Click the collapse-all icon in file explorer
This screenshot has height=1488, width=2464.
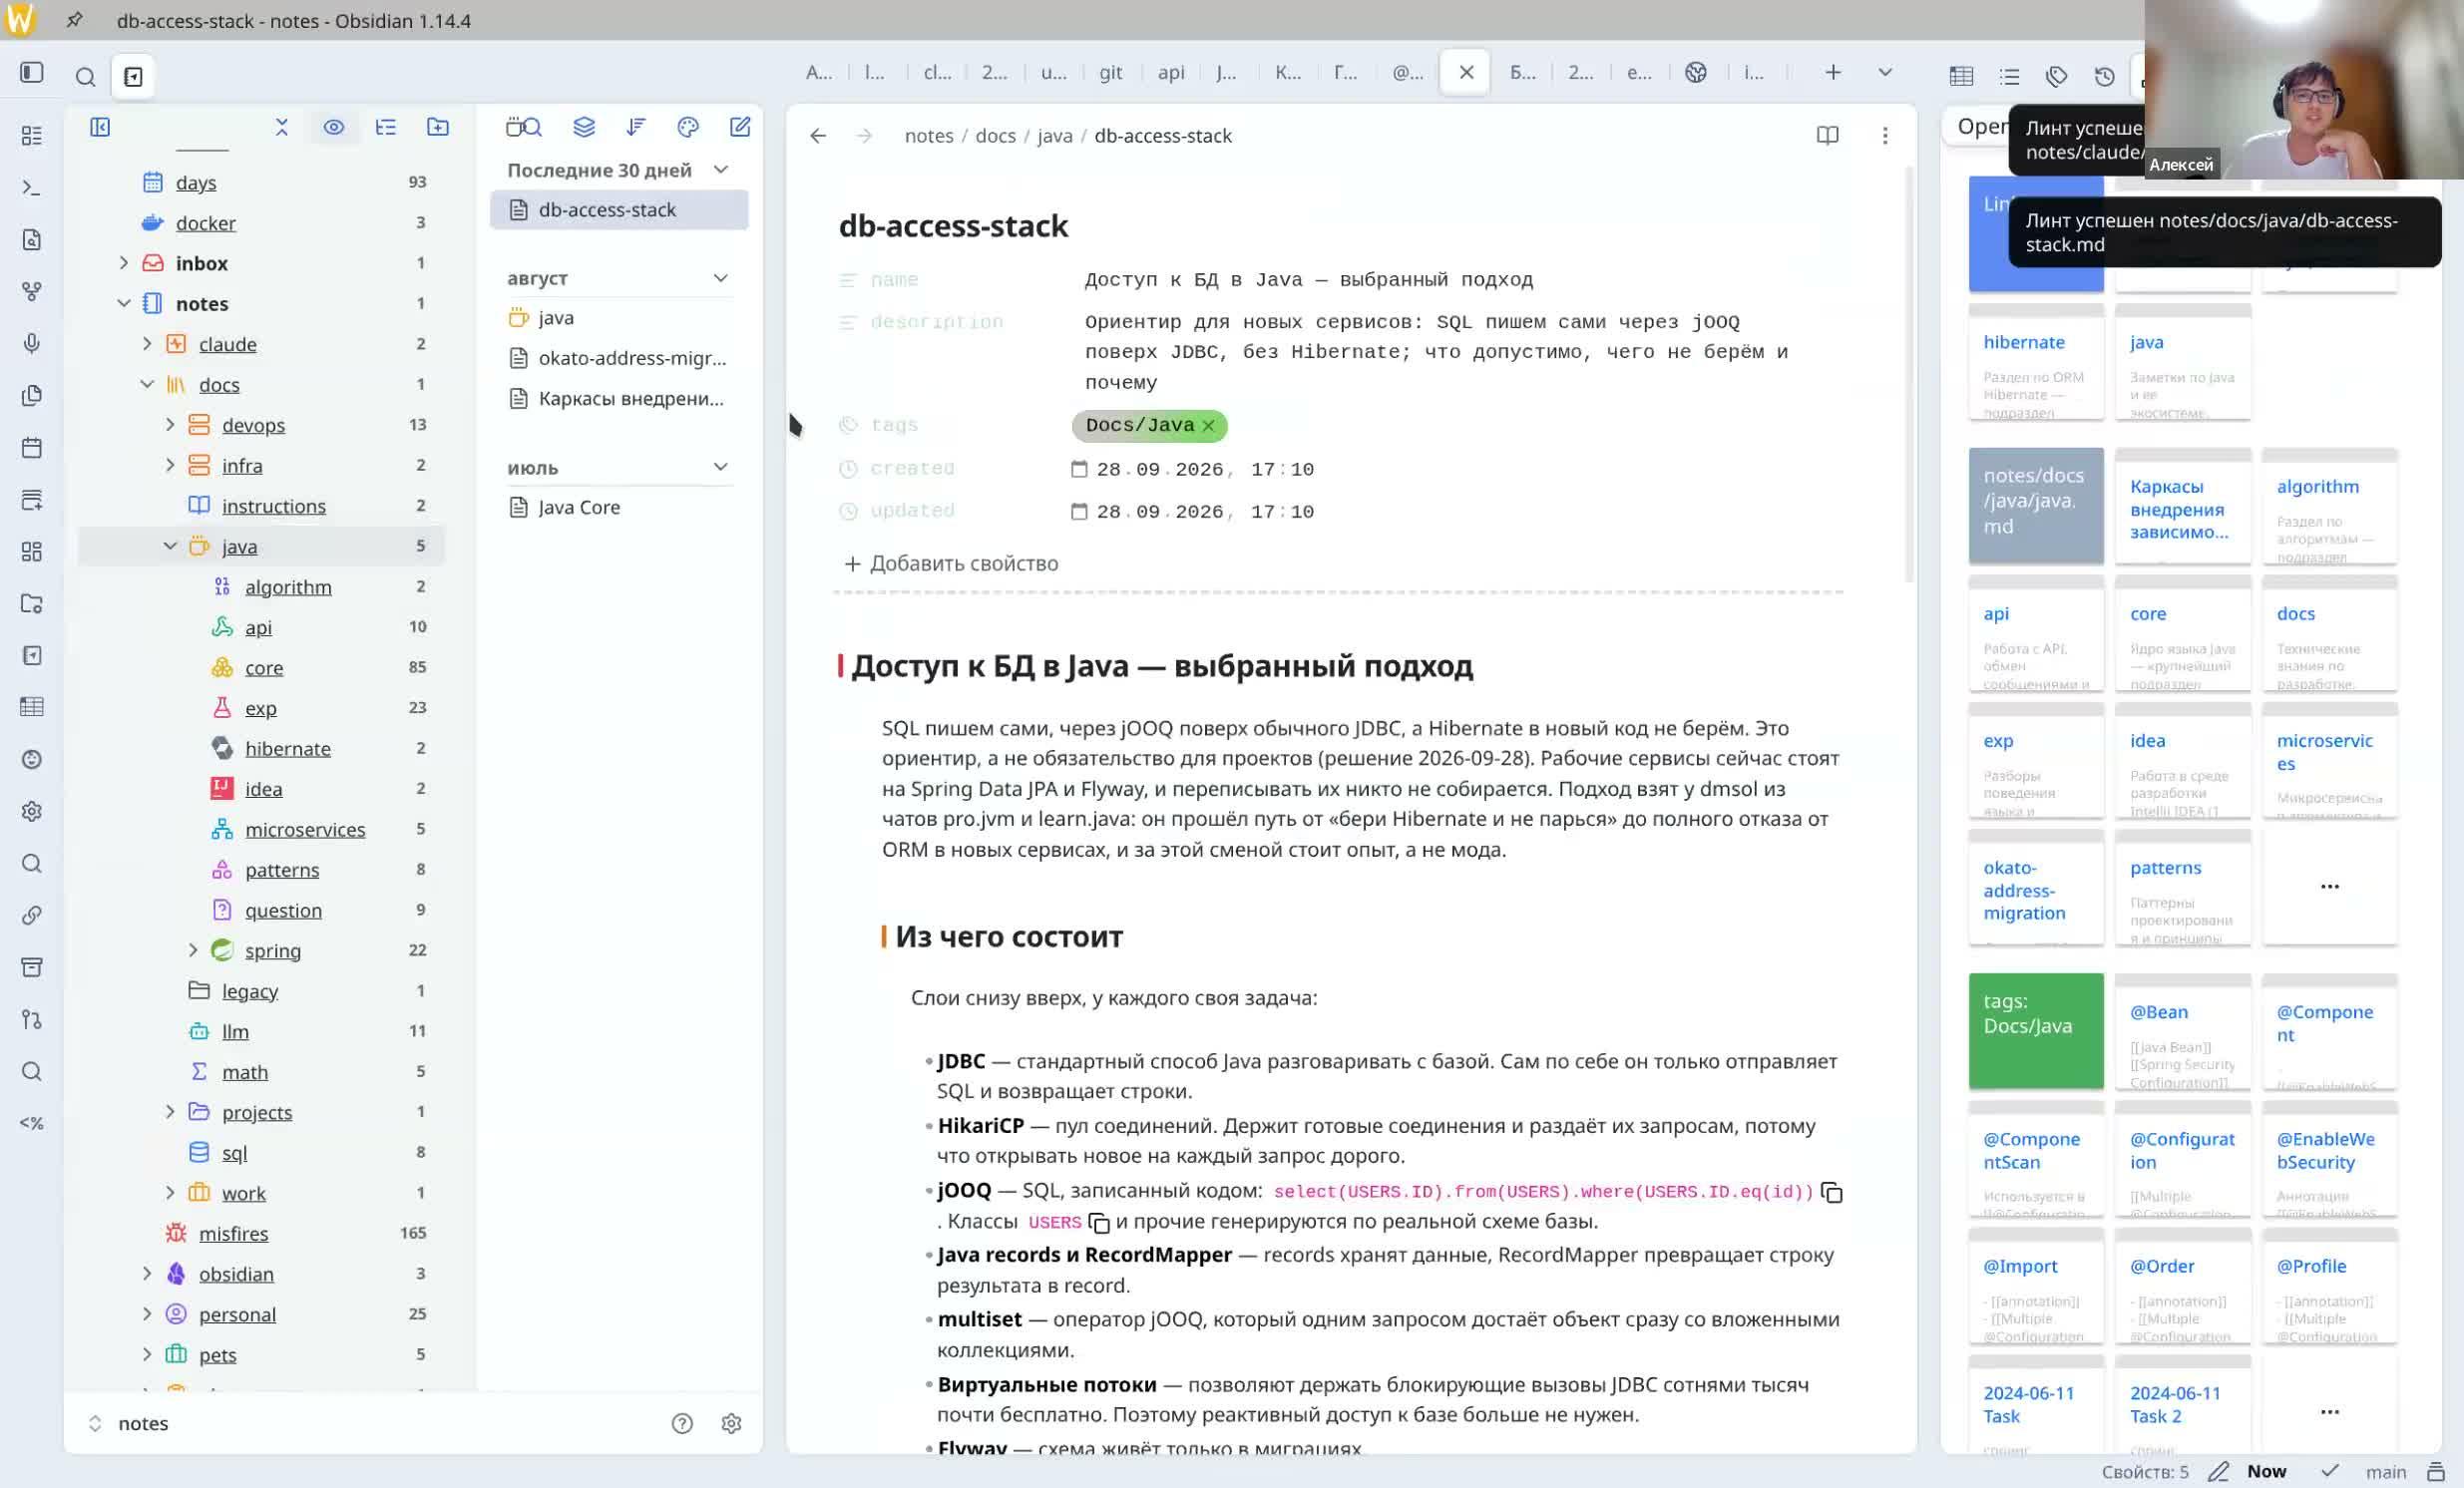point(282,127)
